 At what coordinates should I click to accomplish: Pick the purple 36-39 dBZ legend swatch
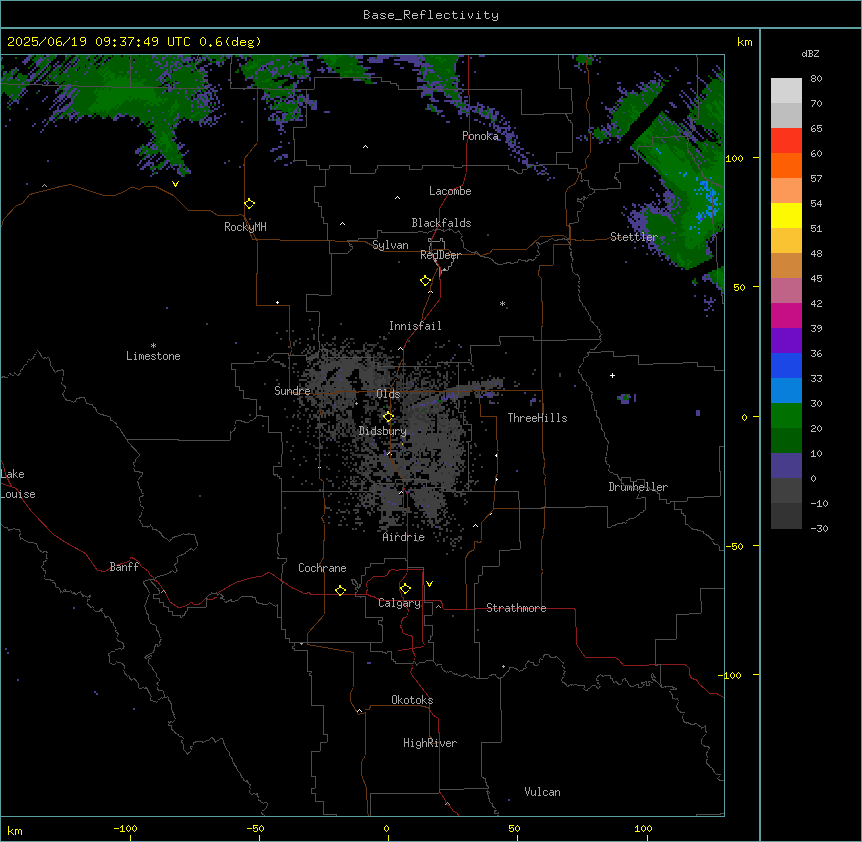786,341
